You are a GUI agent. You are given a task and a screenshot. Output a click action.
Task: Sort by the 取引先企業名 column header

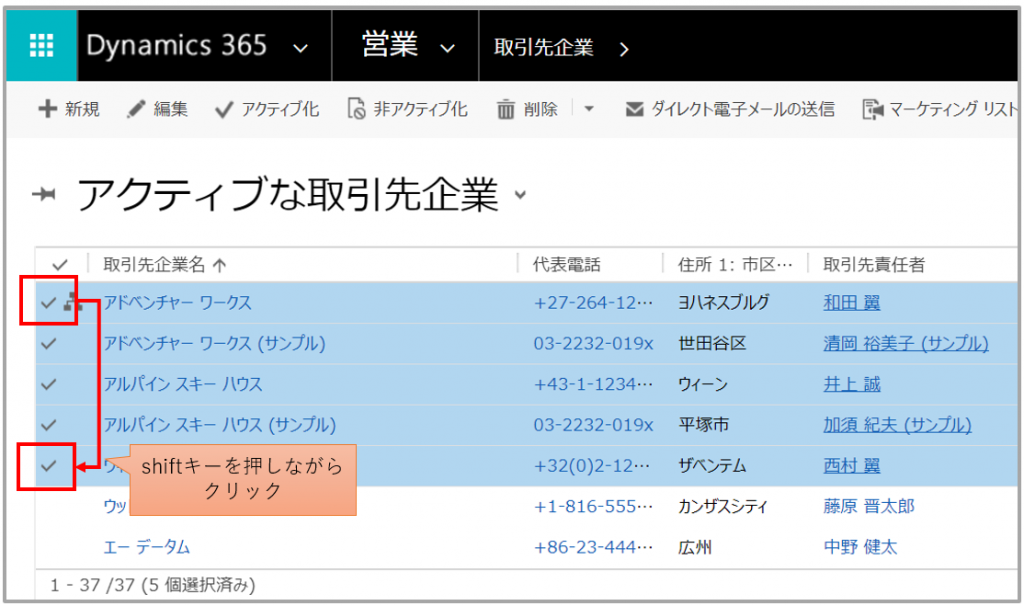155,264
